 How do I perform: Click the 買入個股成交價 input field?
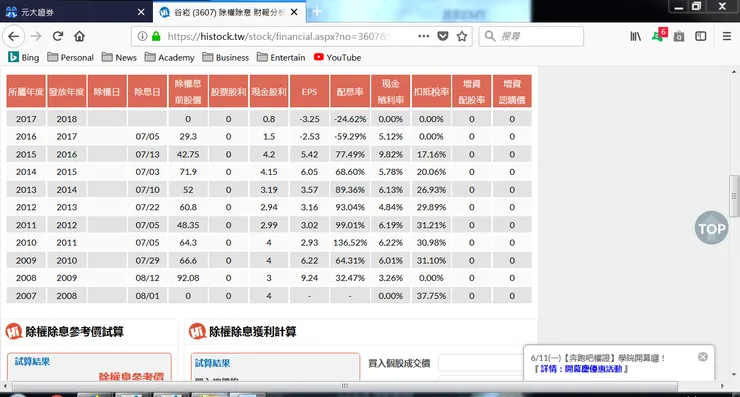click(481, 363)
